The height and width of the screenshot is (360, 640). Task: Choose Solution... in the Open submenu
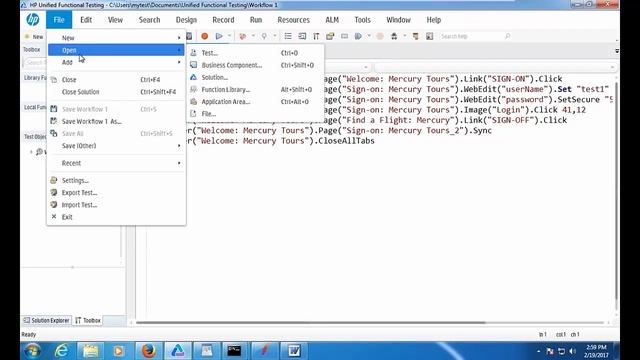(x=255, y=77)
